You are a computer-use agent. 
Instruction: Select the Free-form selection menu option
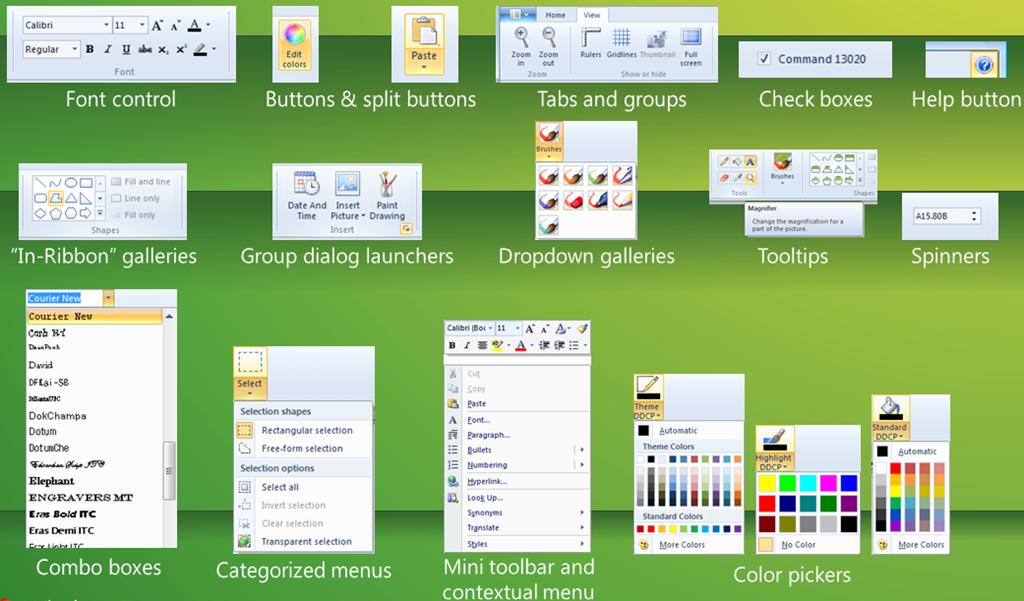(301, 448)
